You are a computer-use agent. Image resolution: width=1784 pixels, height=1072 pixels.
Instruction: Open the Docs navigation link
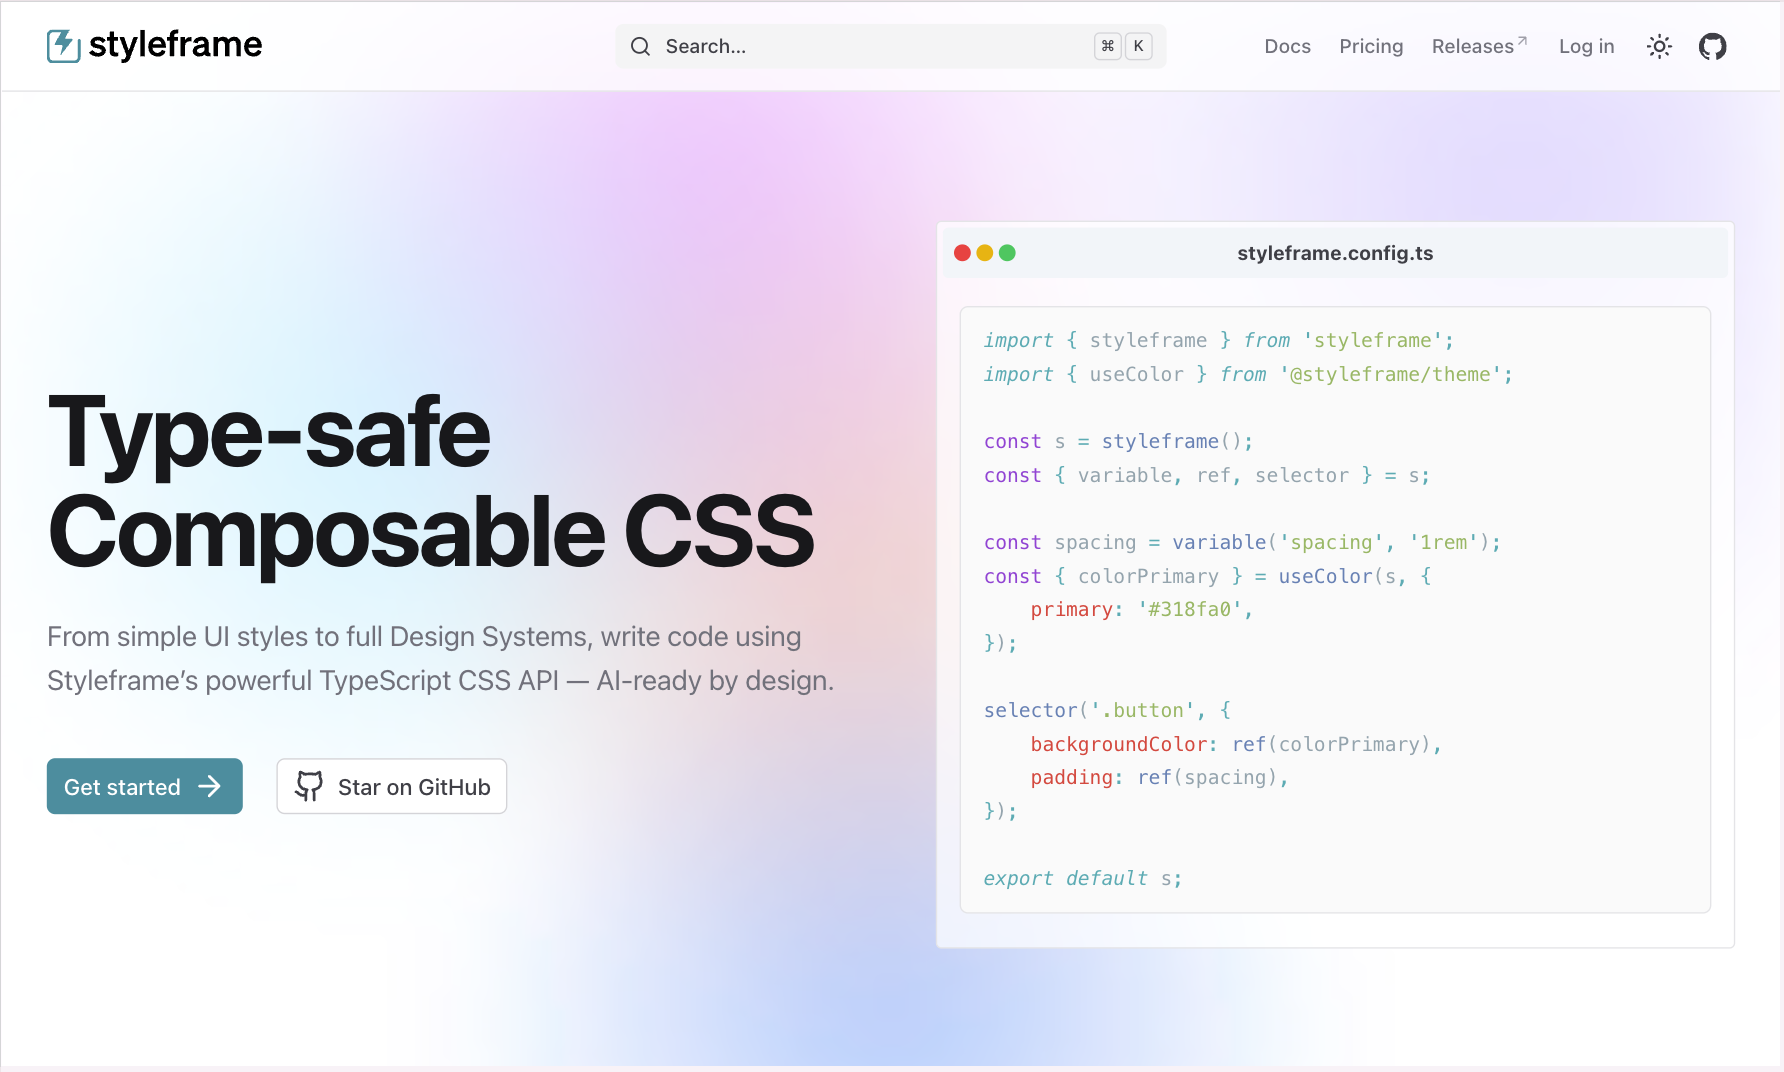pyautogui.click(x=1287, y=46)
